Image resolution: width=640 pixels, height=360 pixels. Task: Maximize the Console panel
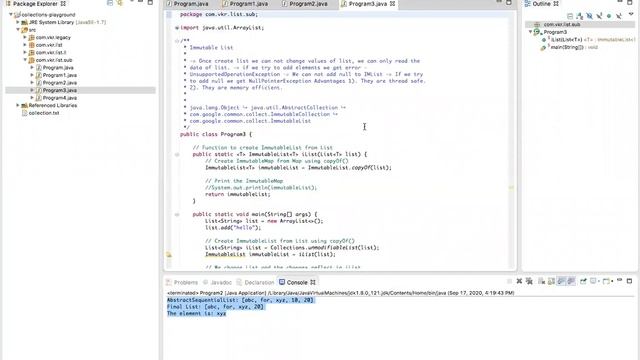[x=629, y=281]
